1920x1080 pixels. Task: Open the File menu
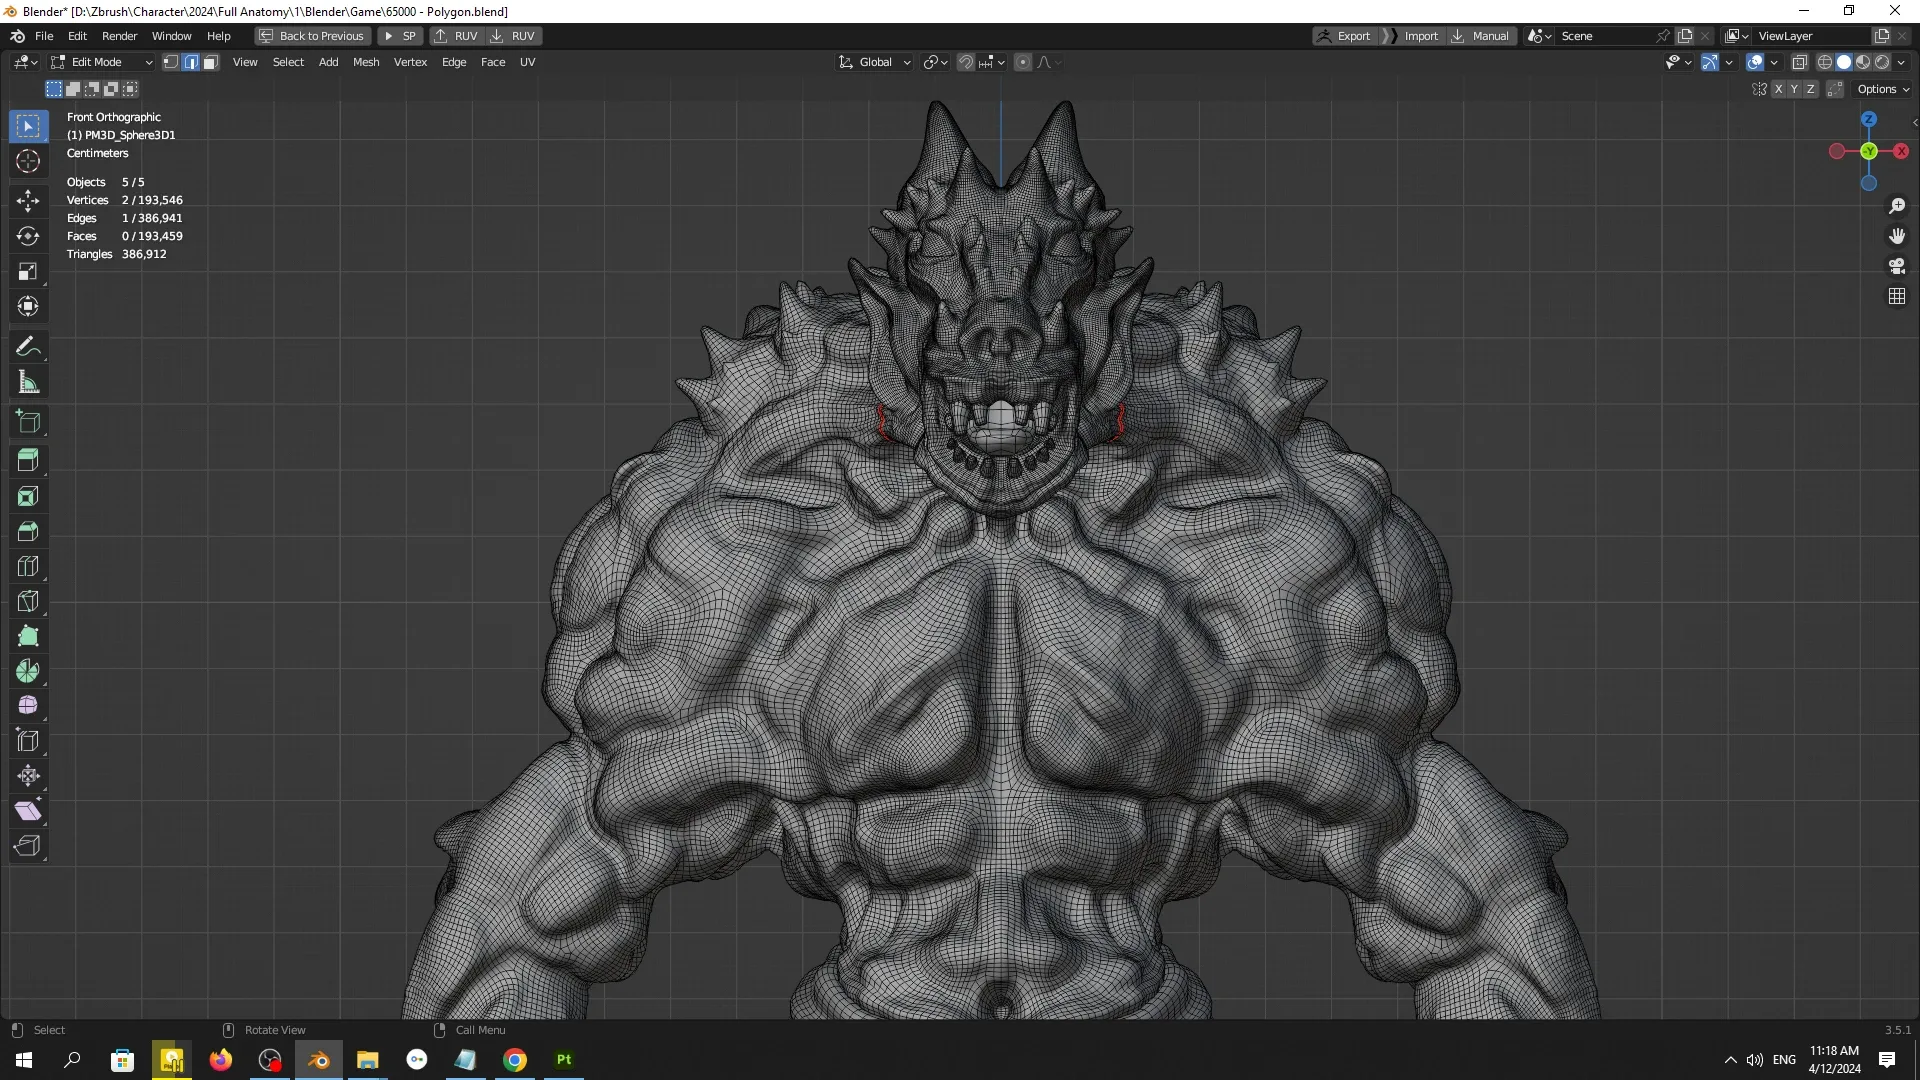point(44,36)
